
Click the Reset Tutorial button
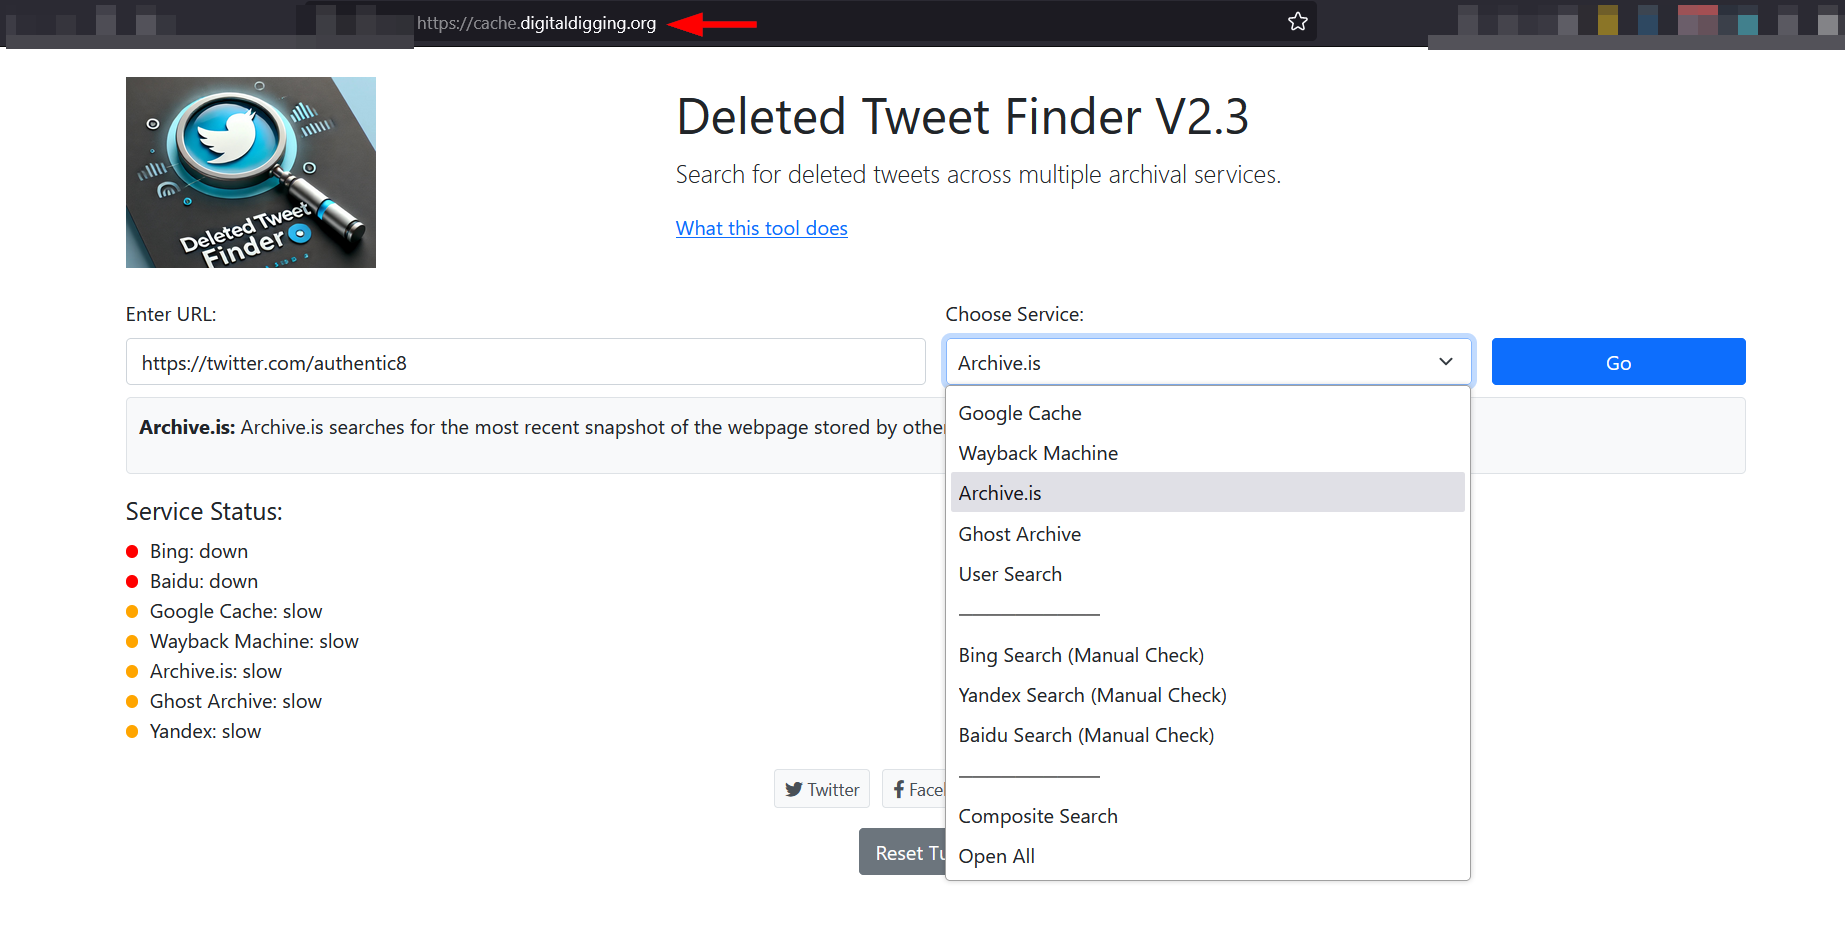pyautogui.click(x=902, y=852)
